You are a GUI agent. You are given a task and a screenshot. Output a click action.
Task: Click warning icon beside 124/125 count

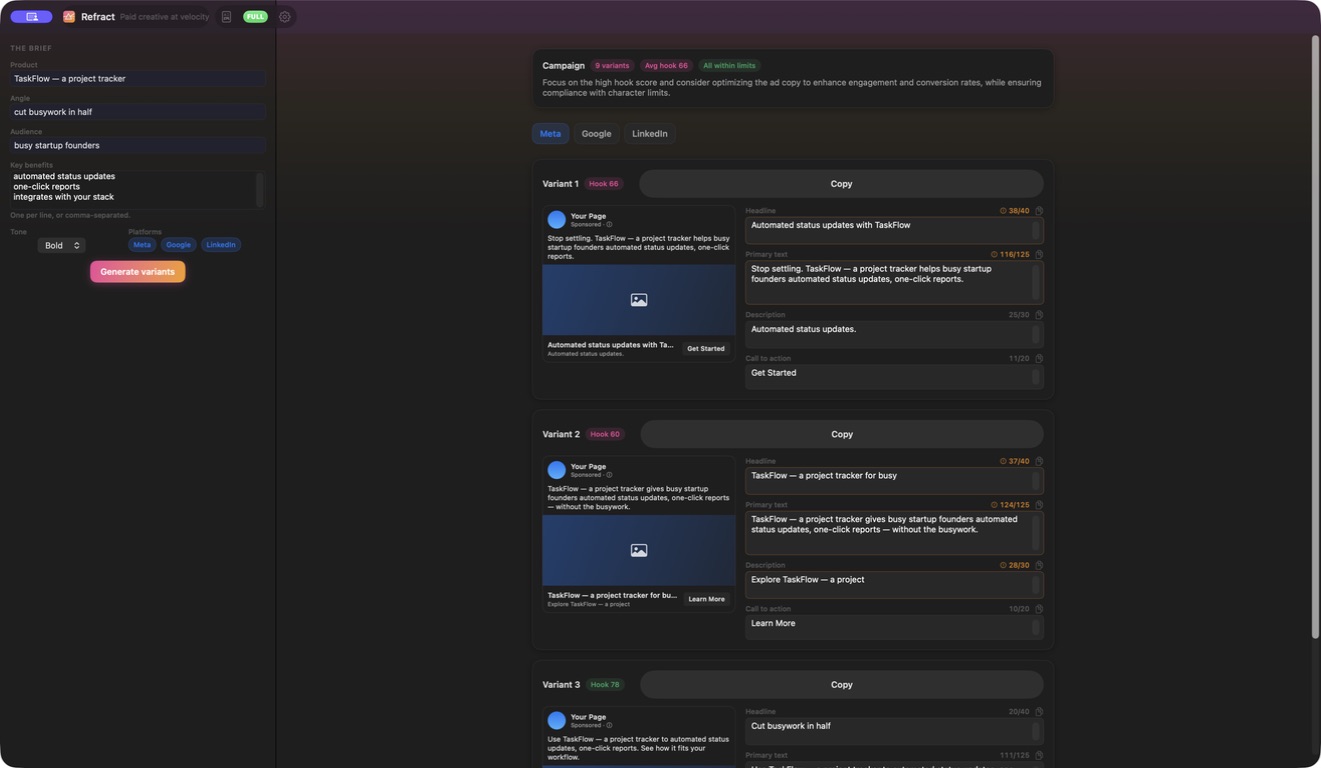point(994,505)
